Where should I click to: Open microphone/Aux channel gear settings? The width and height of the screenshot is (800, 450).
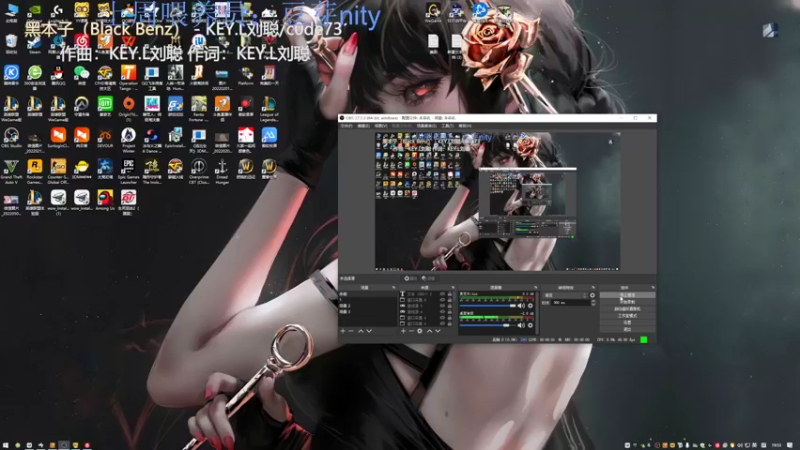[x=530, y=306]
